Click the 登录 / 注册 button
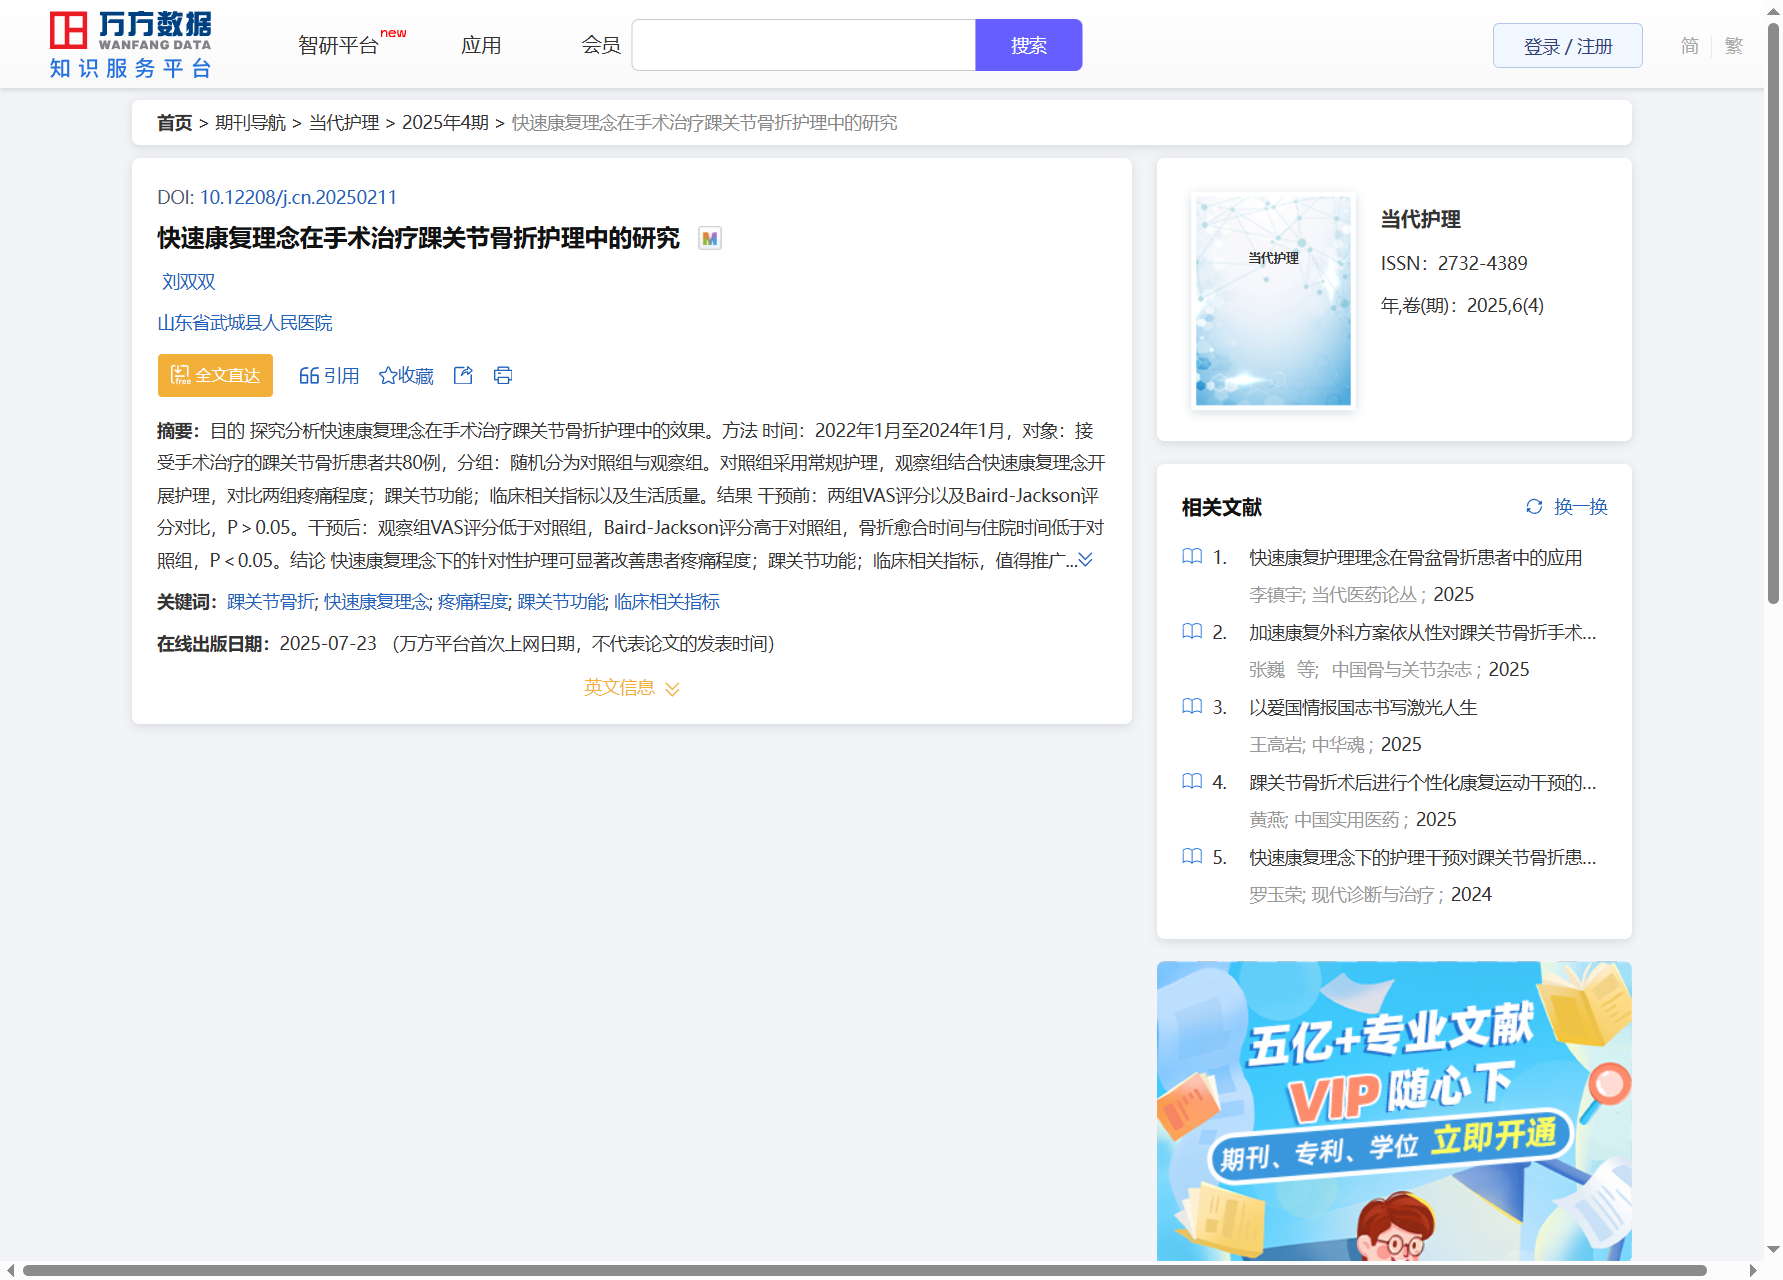This screenshot has height=1280, width=1783. click(1568, 46)
